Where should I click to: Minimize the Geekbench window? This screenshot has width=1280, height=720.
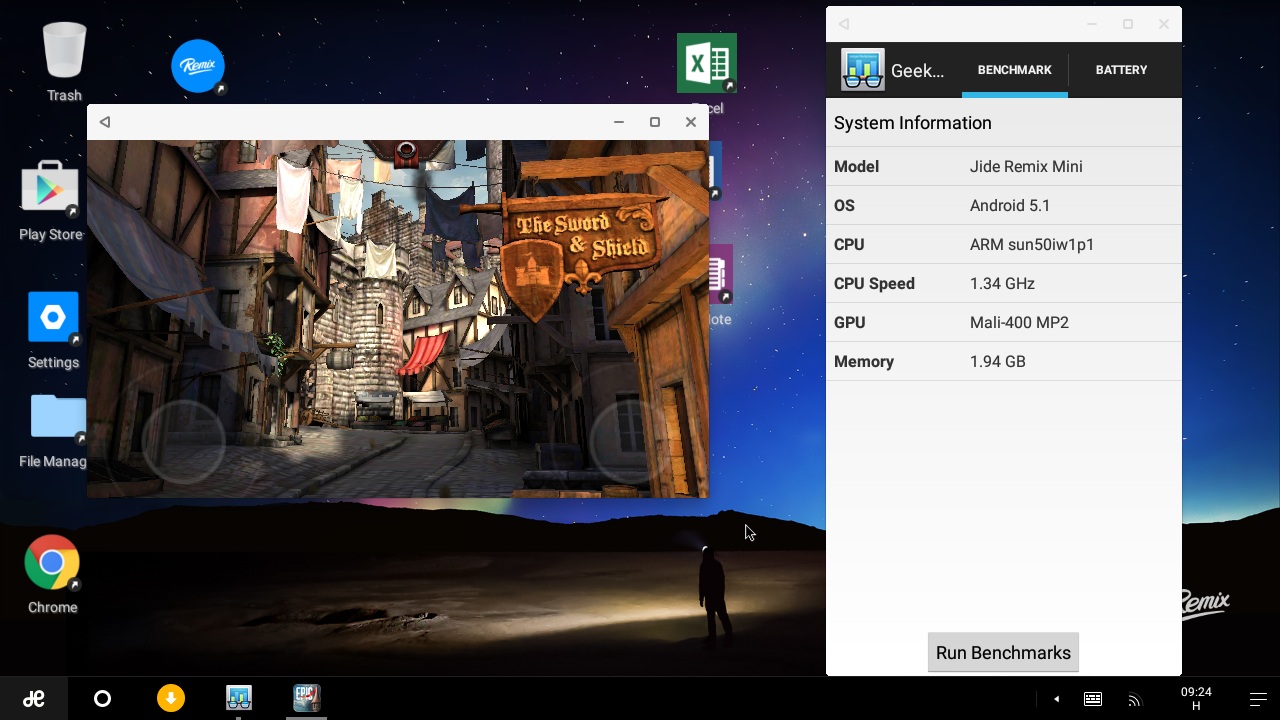click(1092, 24)
